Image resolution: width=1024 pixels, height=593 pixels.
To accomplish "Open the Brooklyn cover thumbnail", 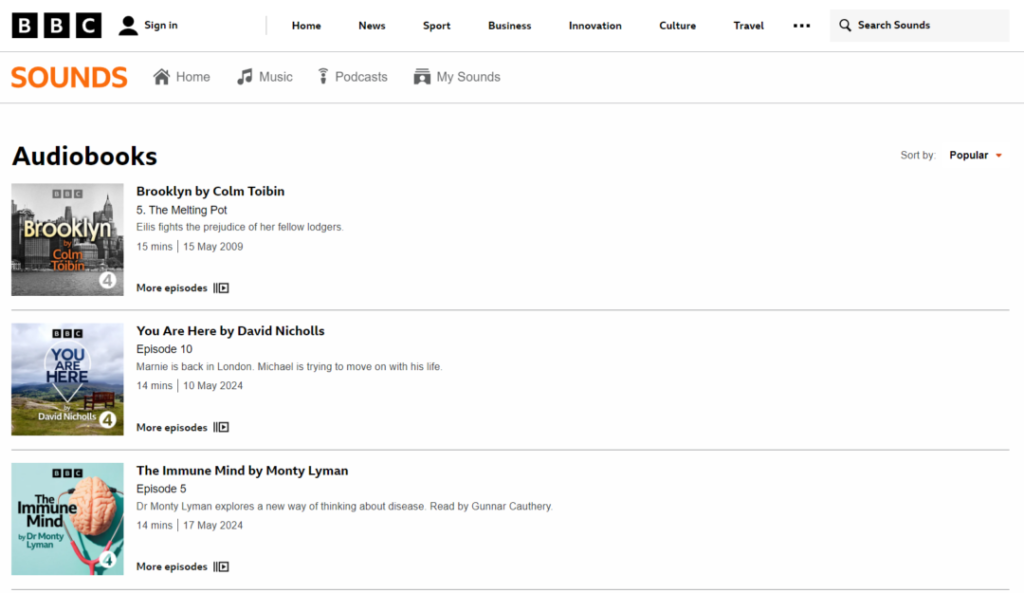I will (67, 240).
